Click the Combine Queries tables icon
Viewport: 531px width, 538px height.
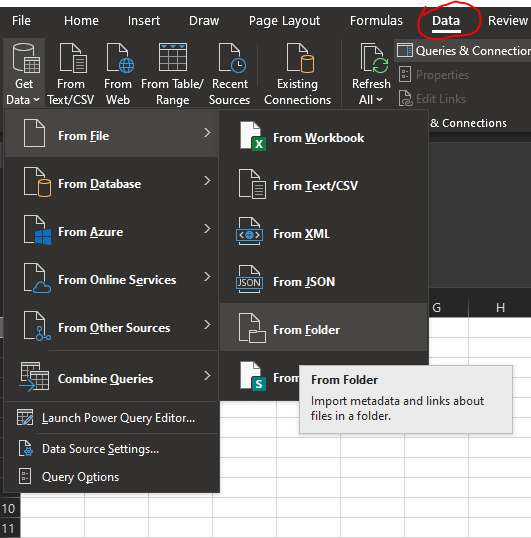coord(34,376)
